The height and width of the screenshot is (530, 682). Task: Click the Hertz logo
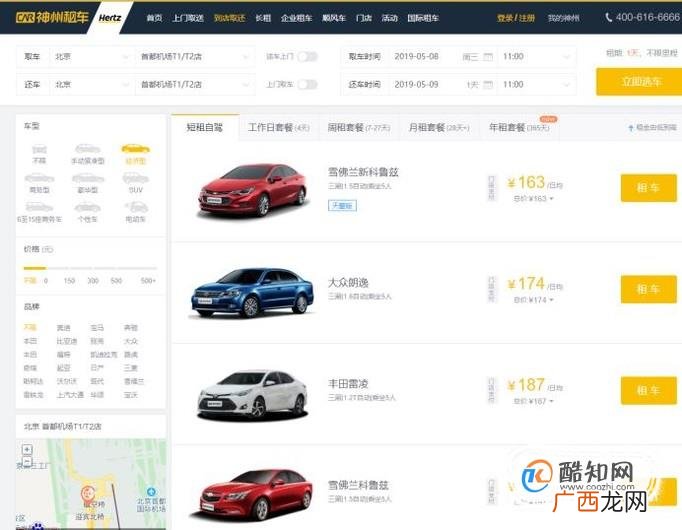[110, 18]
